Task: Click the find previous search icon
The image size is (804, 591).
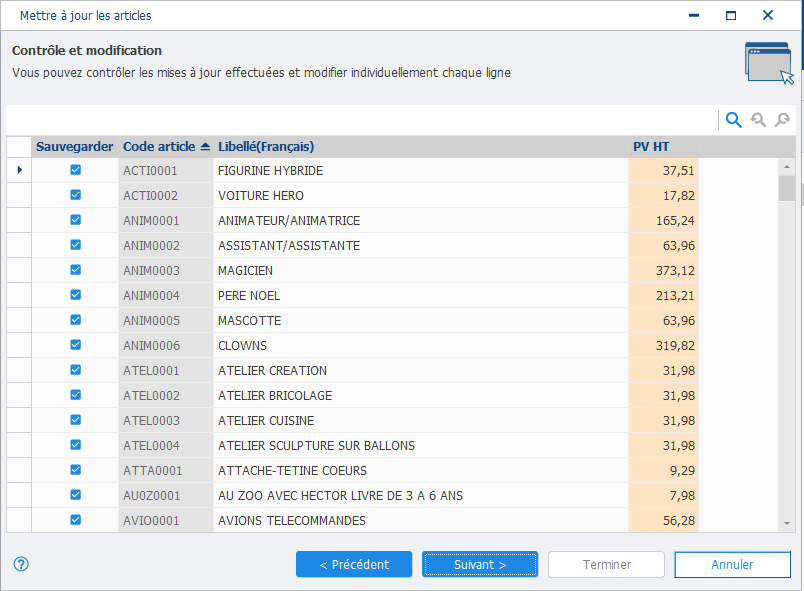Action: pos(758,120)
